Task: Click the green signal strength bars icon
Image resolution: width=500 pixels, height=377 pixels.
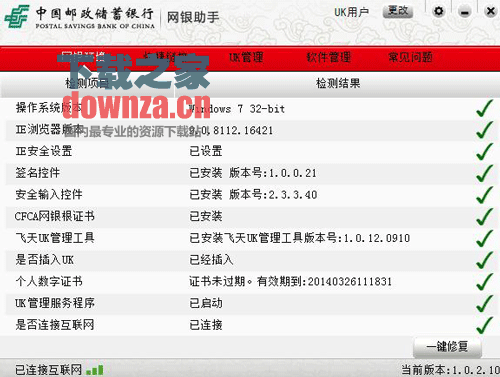Action: pyautogui.click(x=95, y=370)
